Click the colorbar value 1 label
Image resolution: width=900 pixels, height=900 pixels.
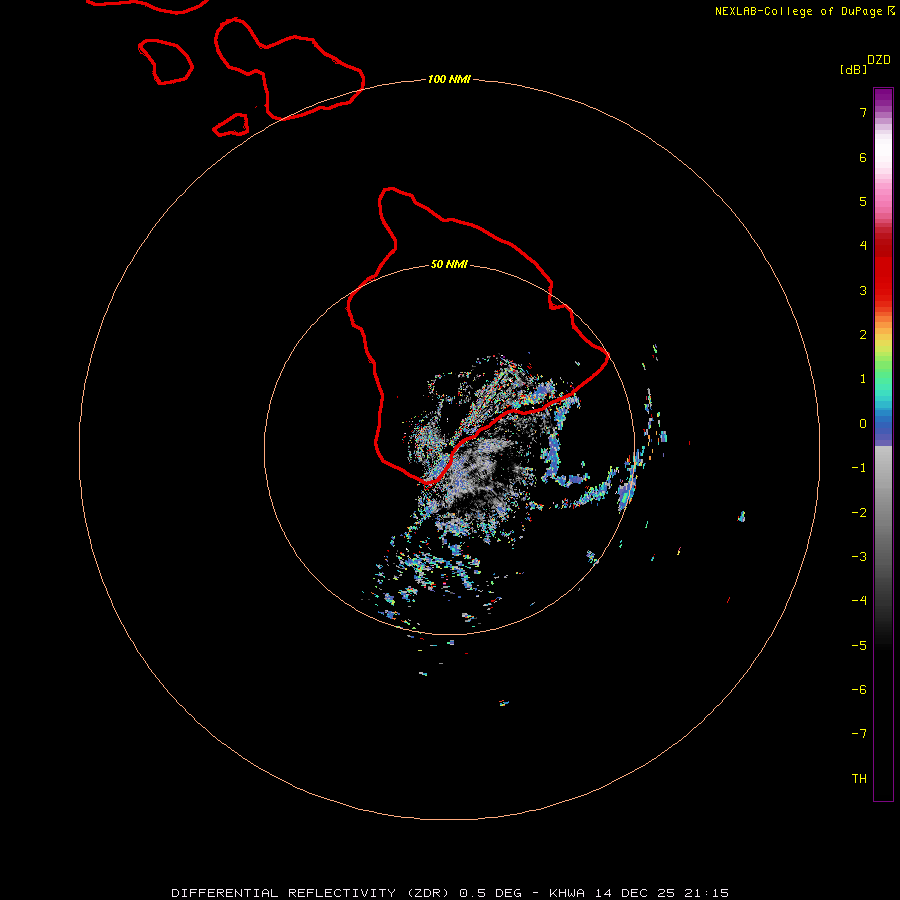863,379
